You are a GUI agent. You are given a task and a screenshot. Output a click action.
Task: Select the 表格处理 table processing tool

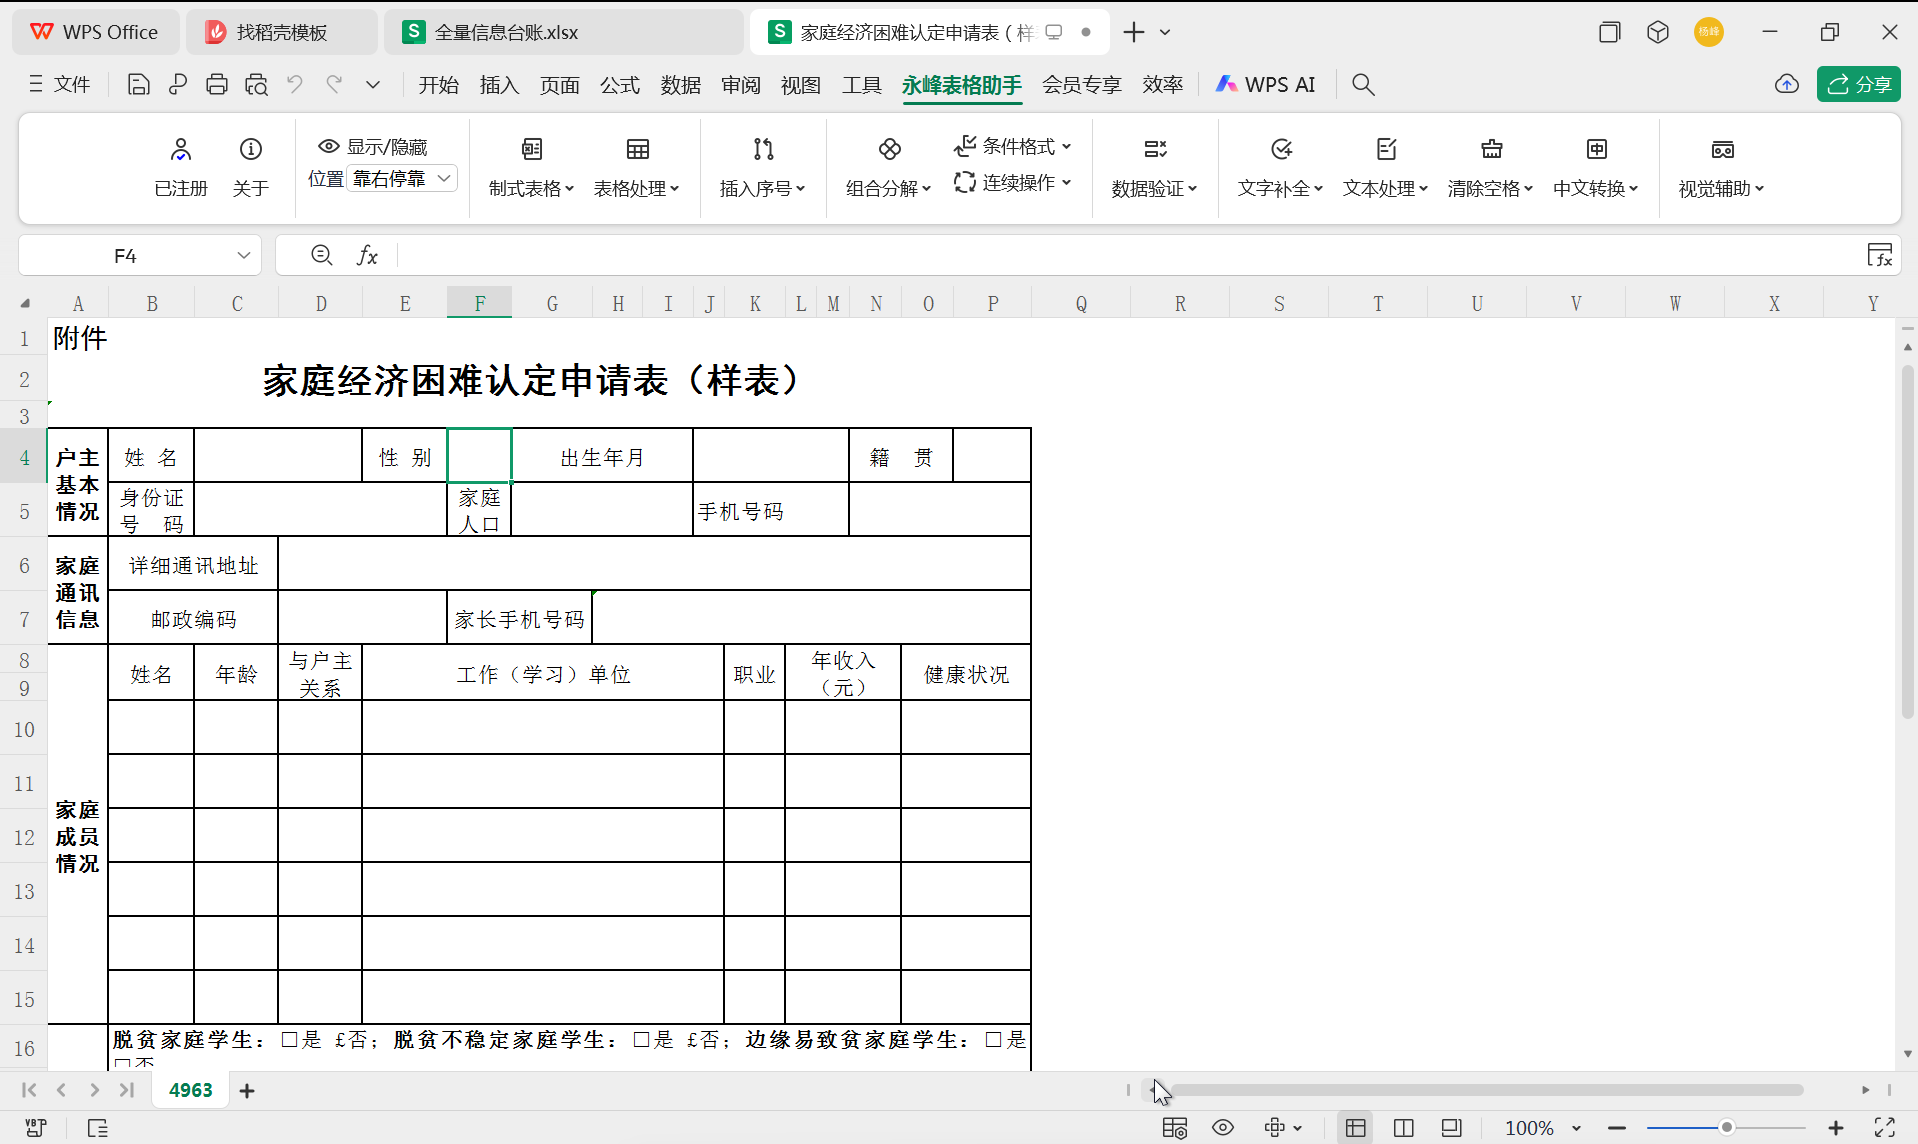[x=637, y=168]
